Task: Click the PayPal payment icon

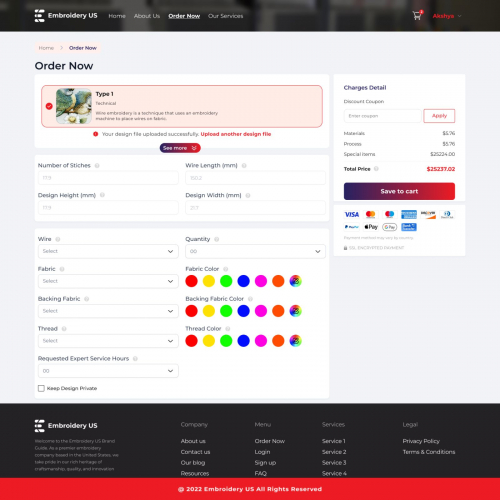Action: tap(352, 227)
